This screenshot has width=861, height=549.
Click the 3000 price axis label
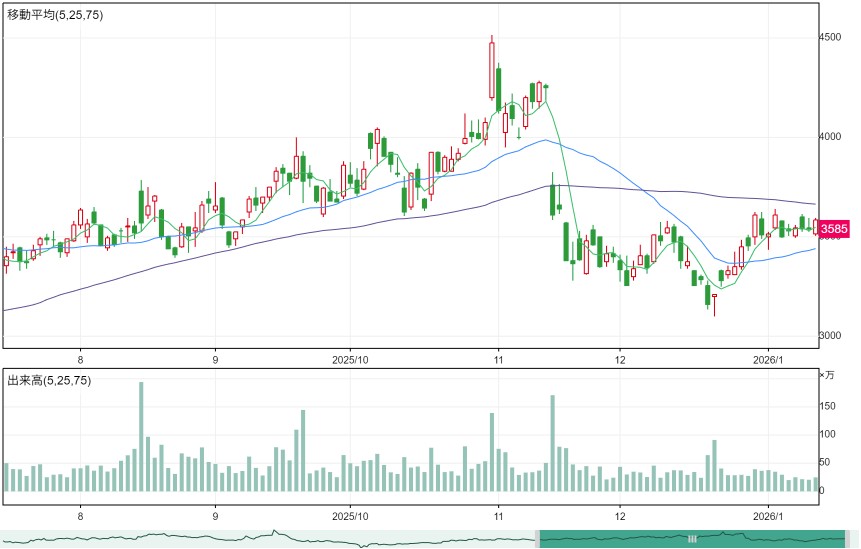point(830,335)
